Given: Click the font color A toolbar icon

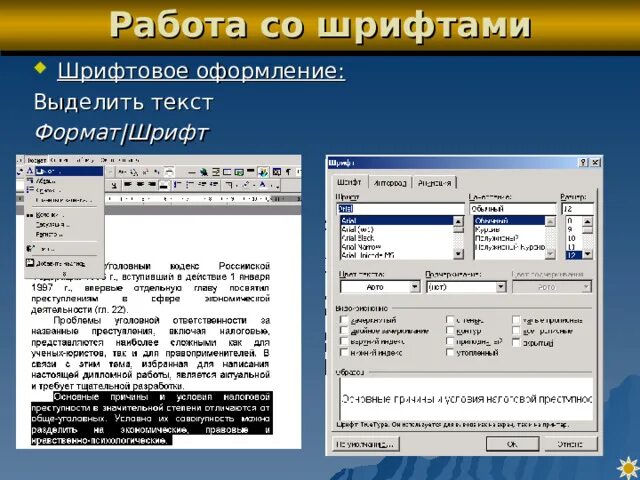Looking at the screenshot, I should point(262,184).
